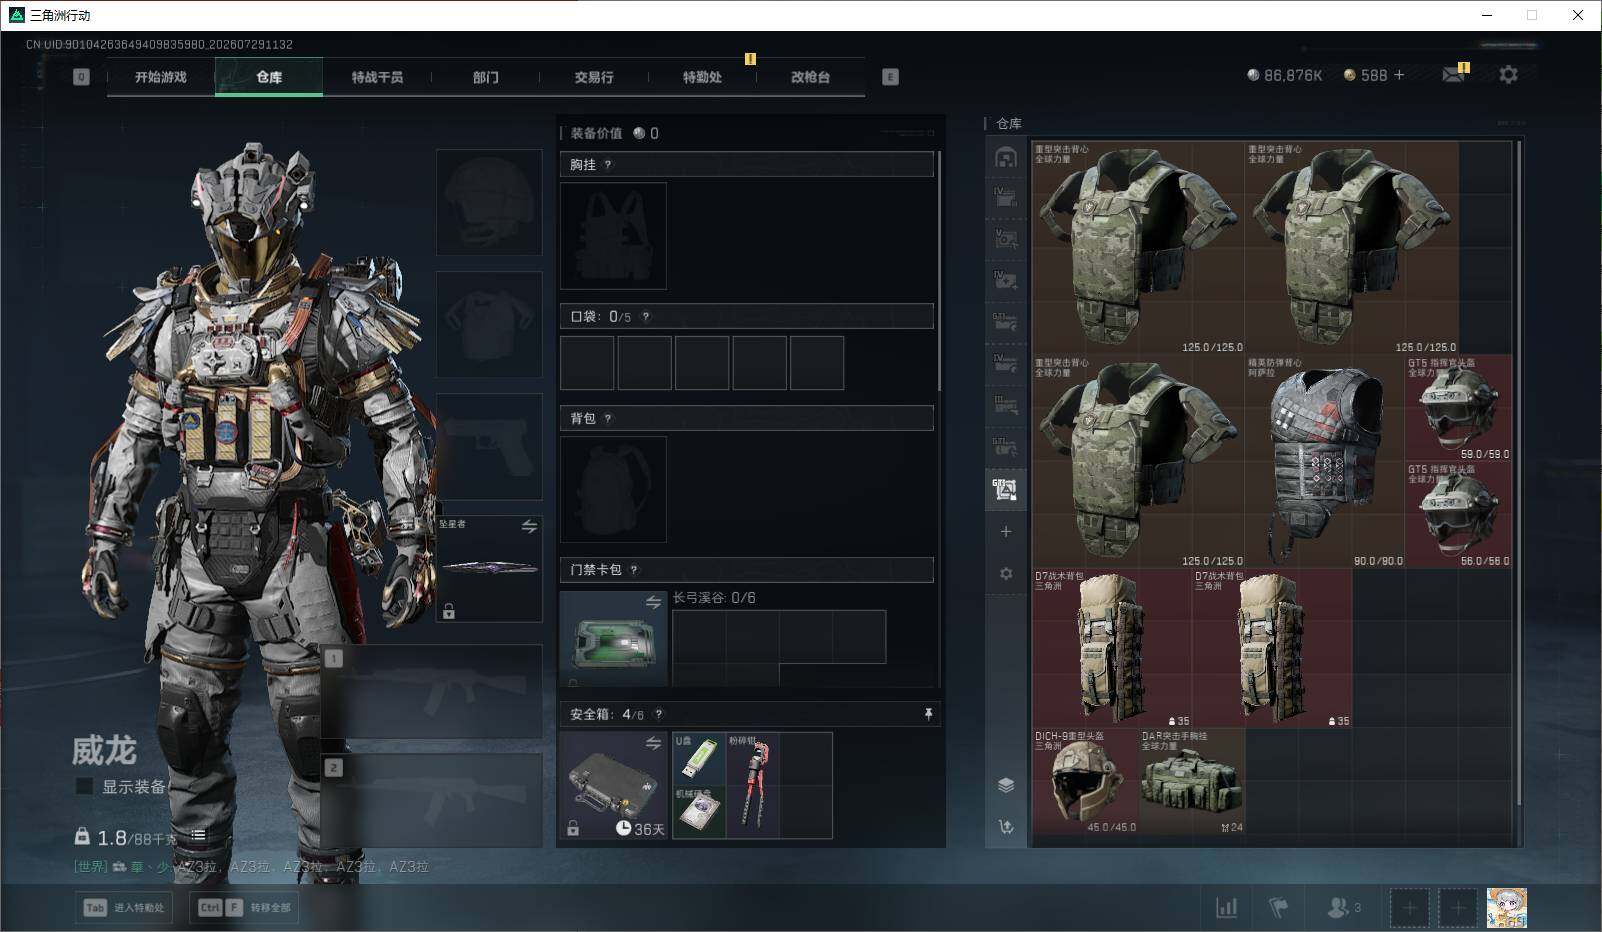Screen dimensions: 1602x932
Task: Select the DICH-9重型头盔 helmet
Action: tap(1085, 781)
